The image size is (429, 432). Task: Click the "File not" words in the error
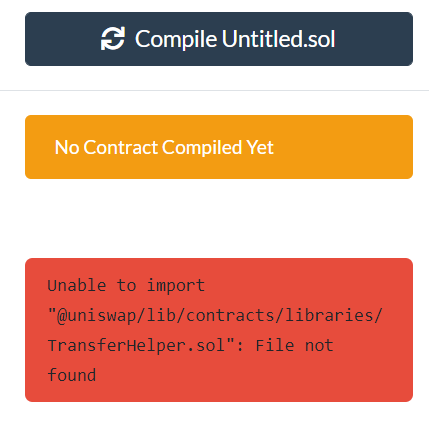pos(294,345)
